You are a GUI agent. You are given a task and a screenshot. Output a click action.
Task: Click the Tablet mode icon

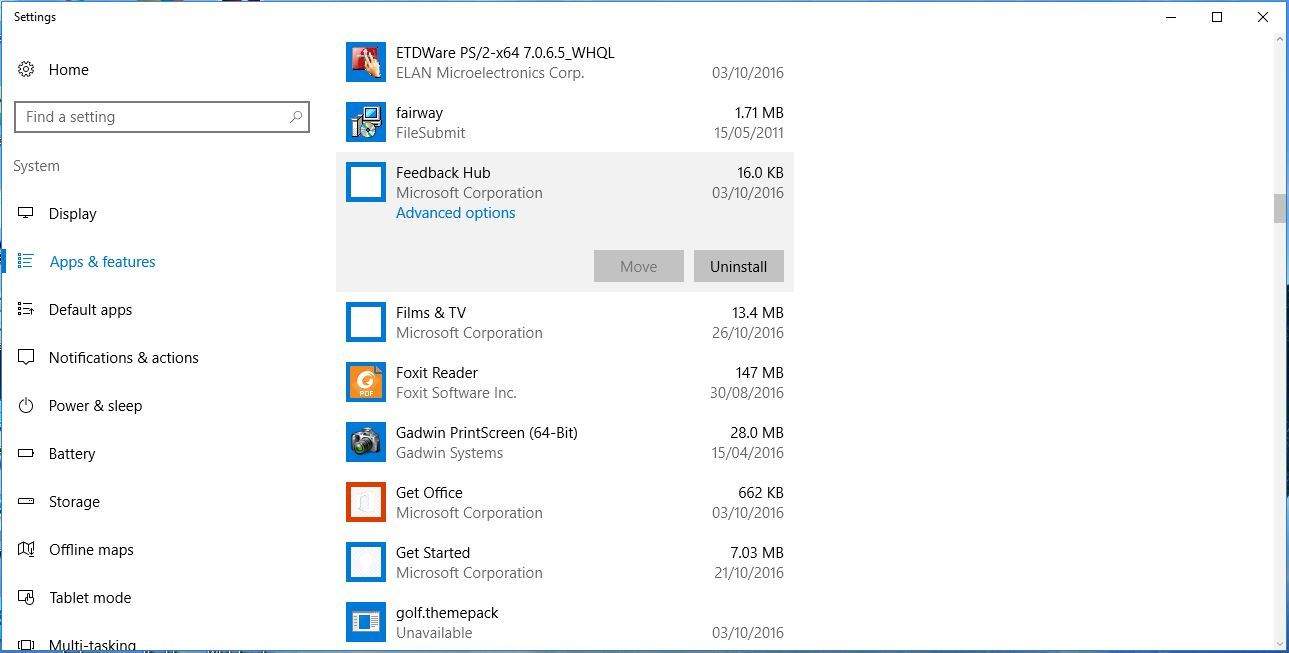pyautogui.click(x=26, y=597)
